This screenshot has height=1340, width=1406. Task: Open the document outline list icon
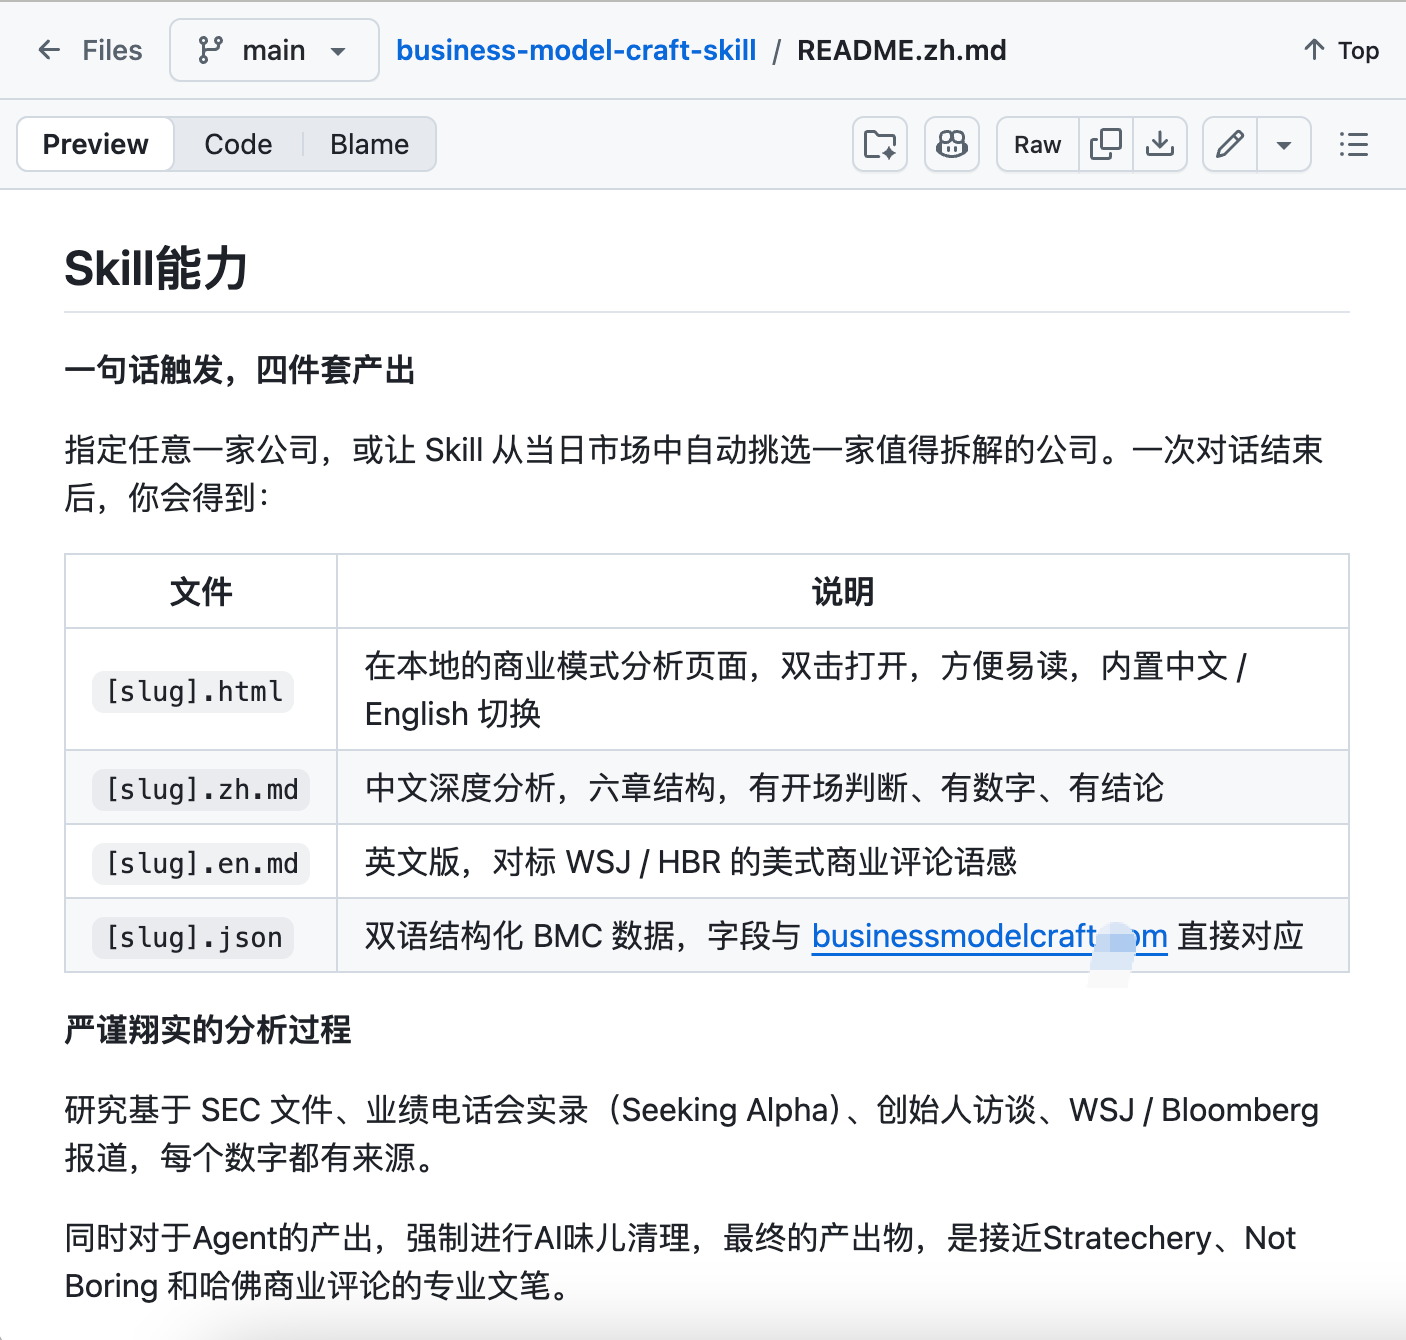(x=1353, y=144)
